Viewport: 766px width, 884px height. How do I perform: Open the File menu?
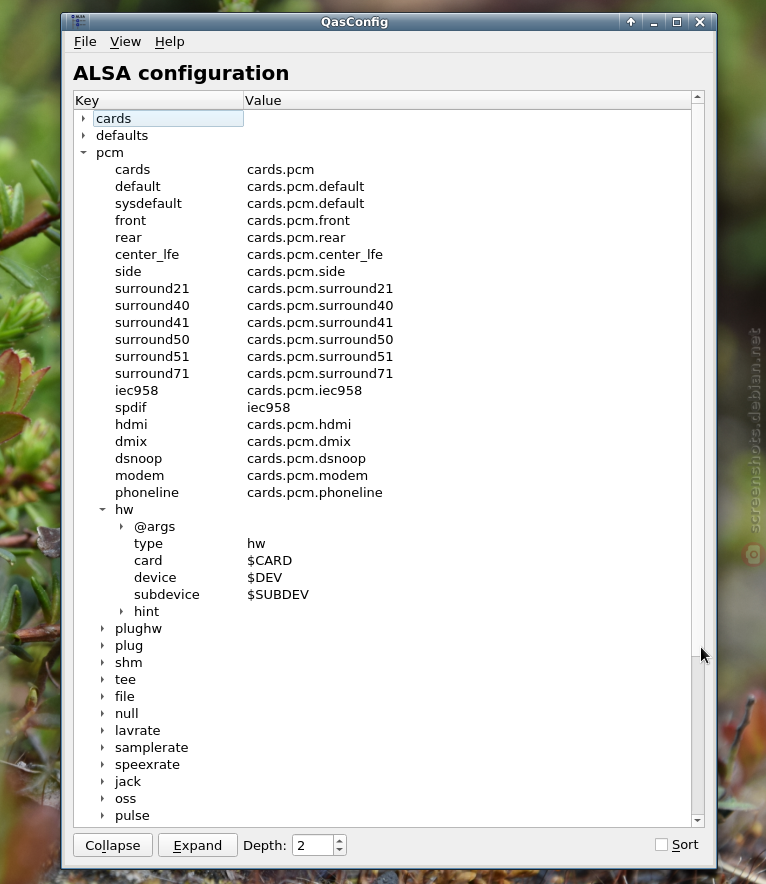85,42
